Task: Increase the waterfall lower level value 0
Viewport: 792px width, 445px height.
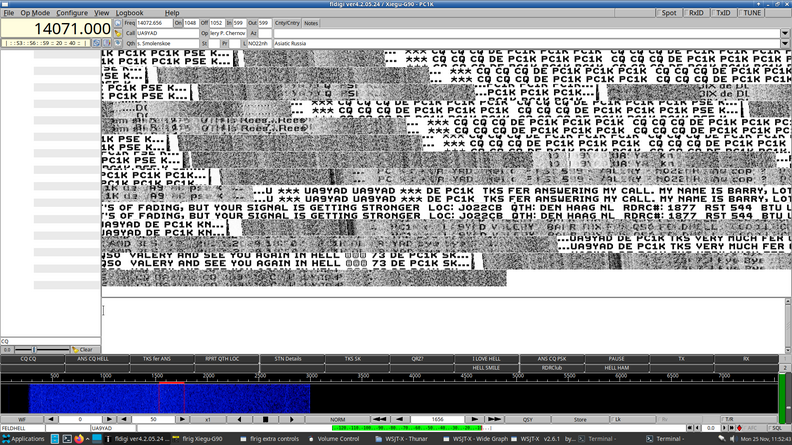Action: pos(109,419)
